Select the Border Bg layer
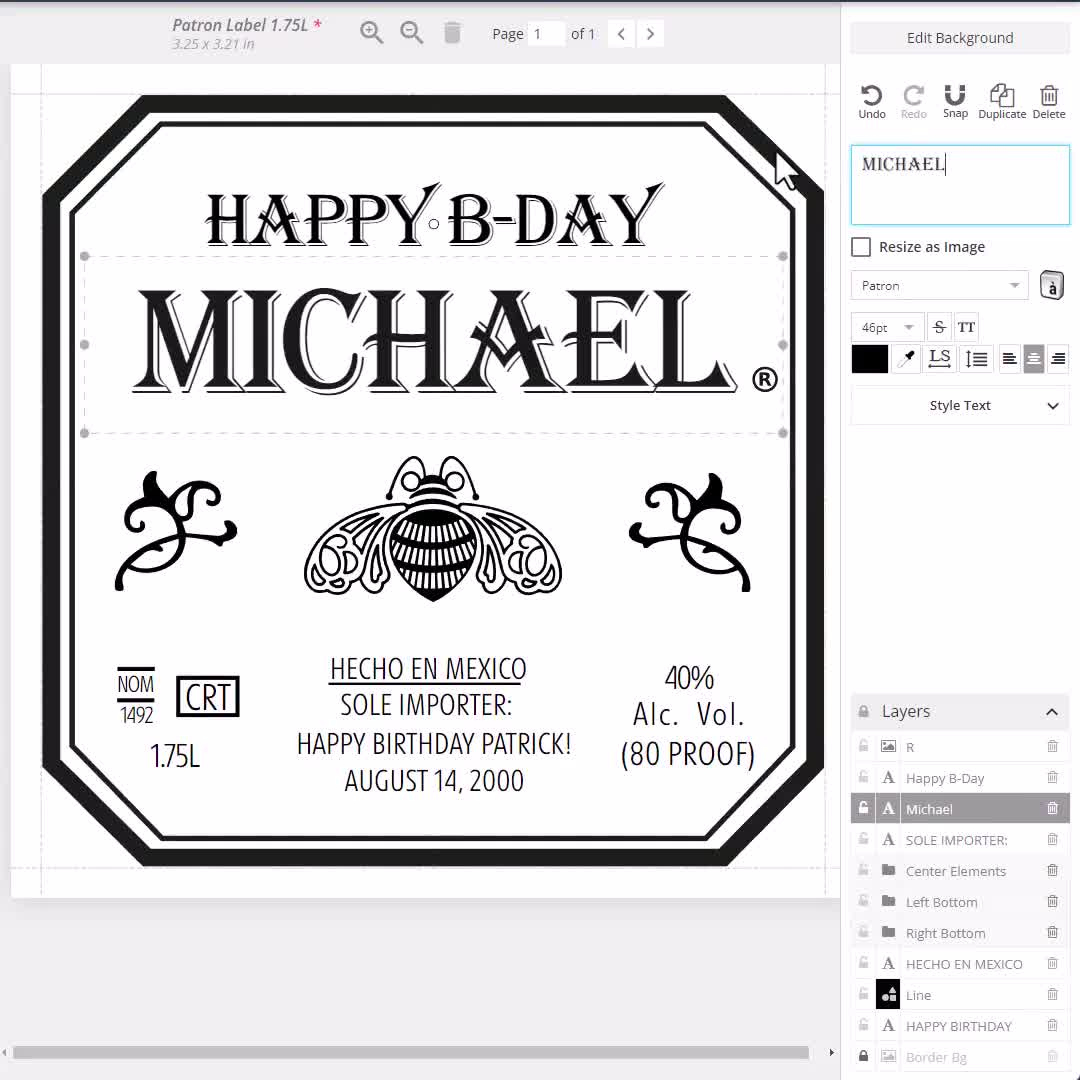 coord(959,1057)
